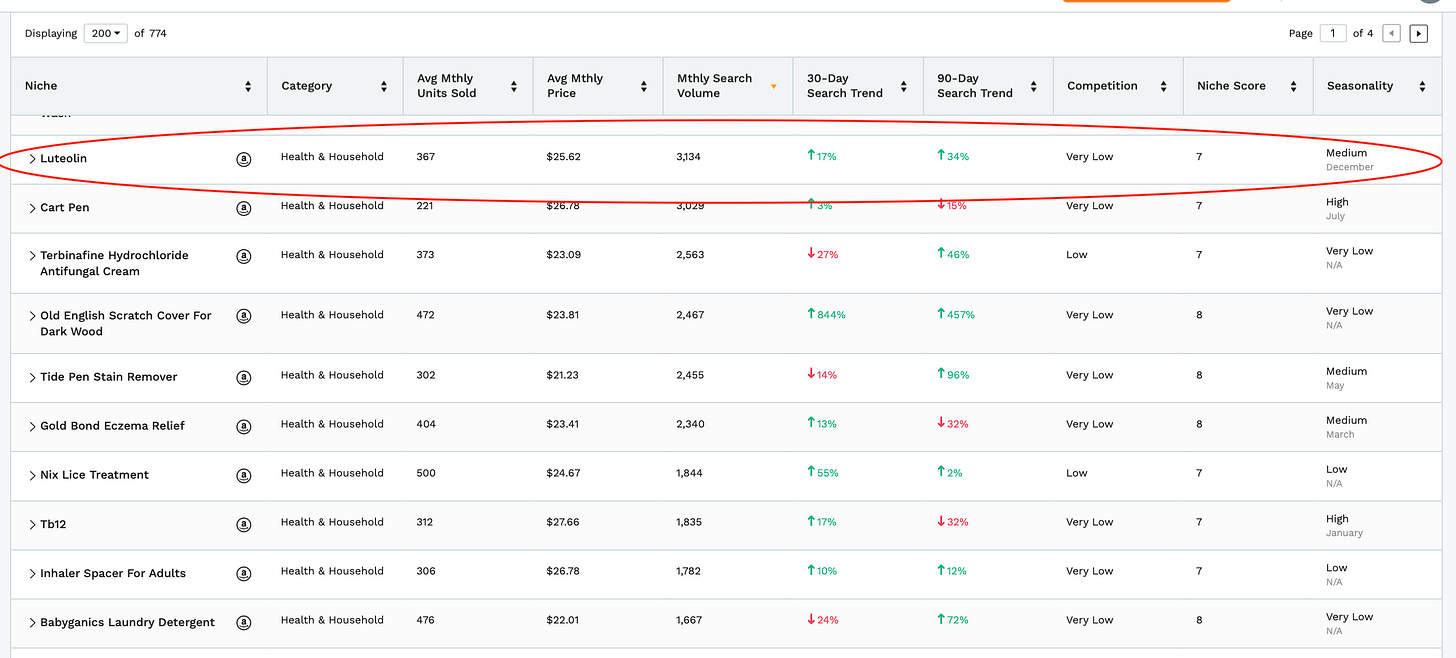1456x658 pixels.
Task: Click the 844% 30-day trend value
Action: tap(826, 314)
